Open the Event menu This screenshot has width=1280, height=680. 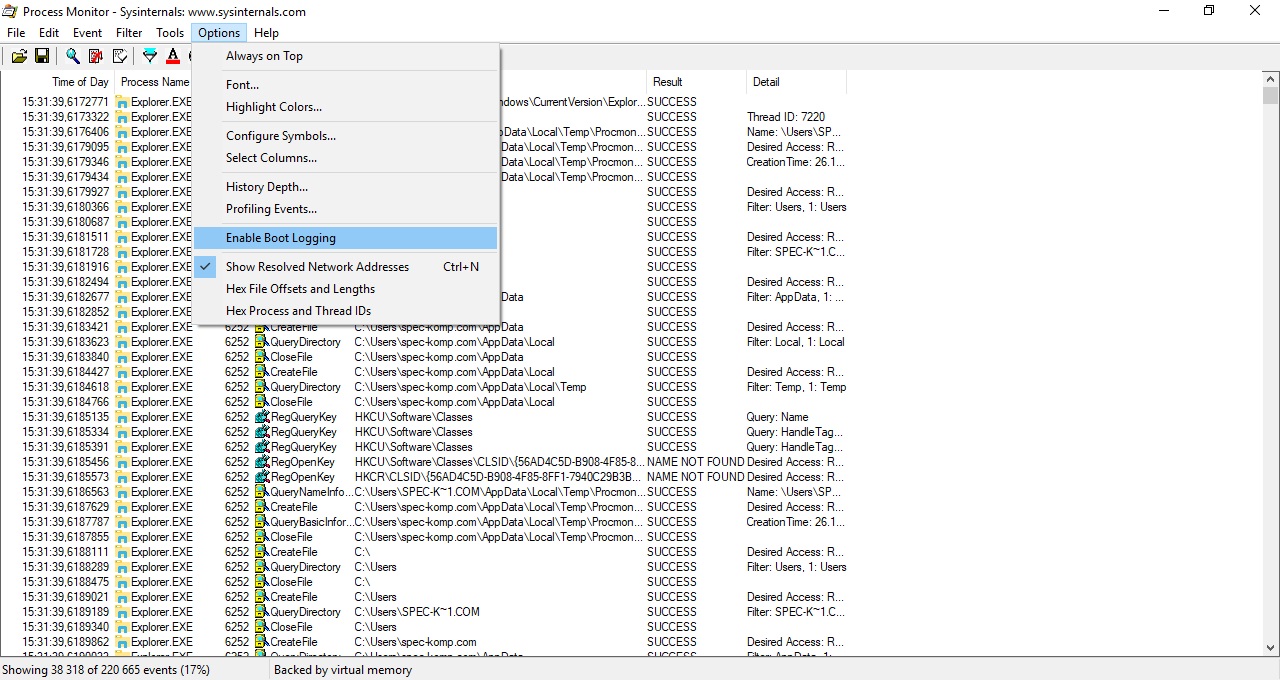click(87, 33)
